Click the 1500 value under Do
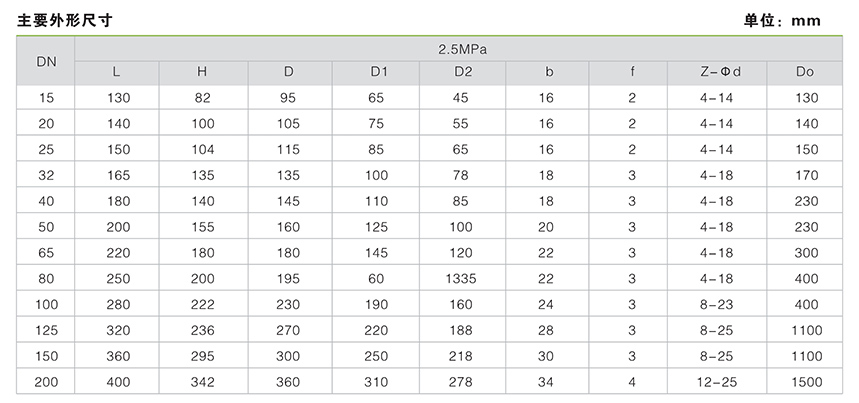This screenshot has width=859, height=403. 806,382
